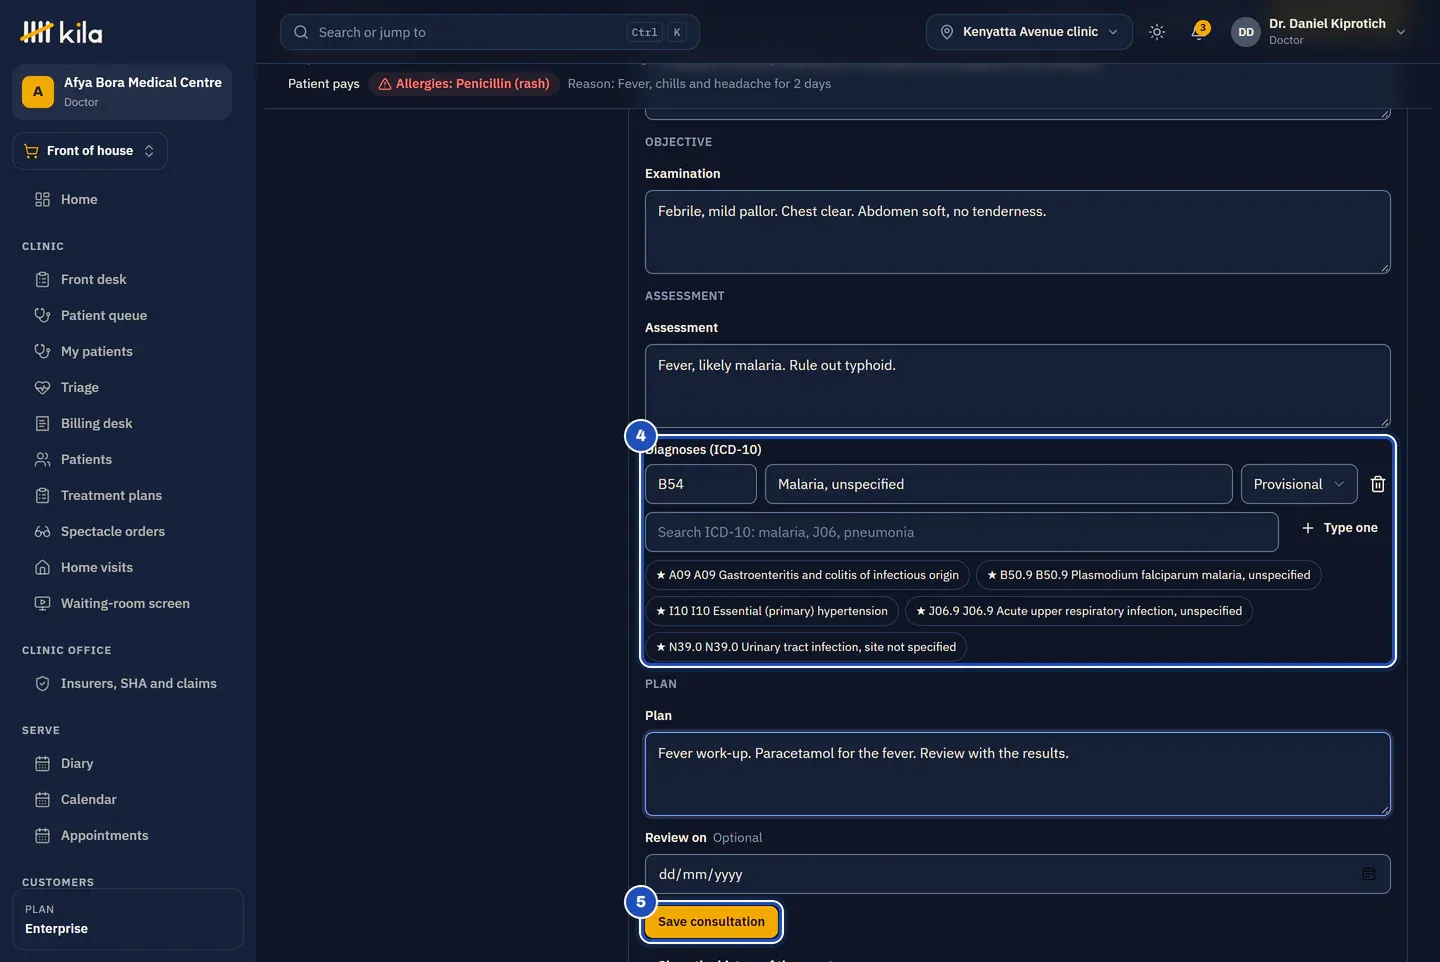Add the A09 Gastroenteritis suggestion chip
The width and height of the screenshot is (1440, 962).
pos(807,575)
